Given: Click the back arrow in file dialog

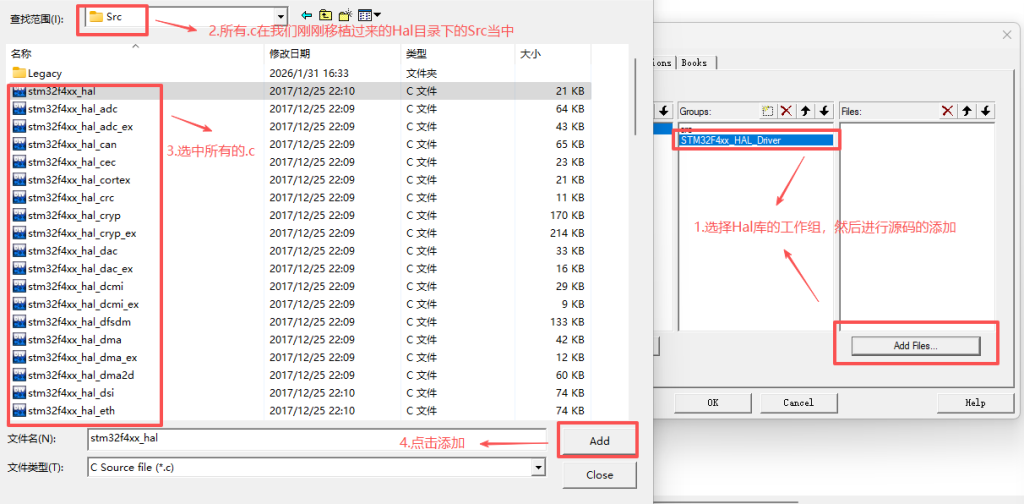Looking at the screenshot, I should [x=307, y=15].
